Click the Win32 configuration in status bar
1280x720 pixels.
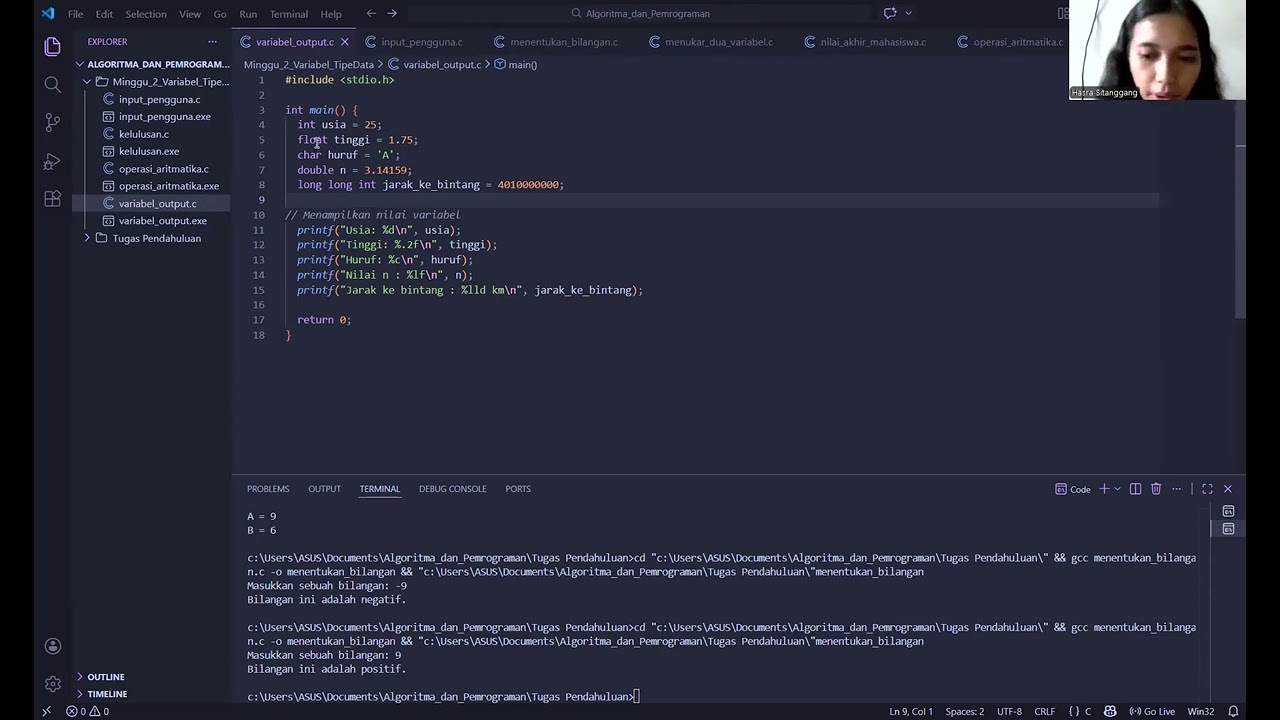(x=1201, y=712)
